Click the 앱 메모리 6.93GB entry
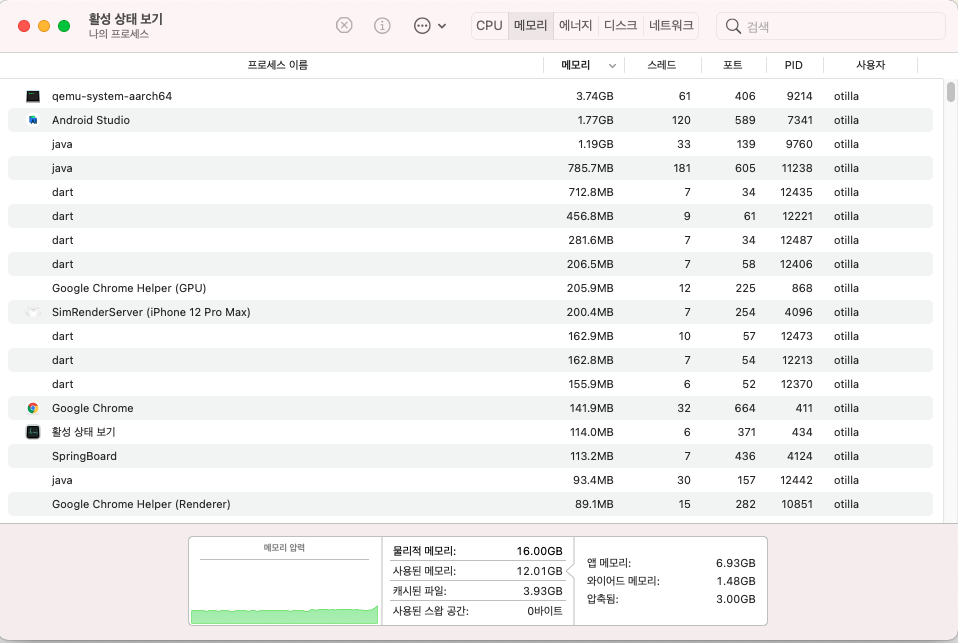This screenshot has height=643, width=958. tap(671, 563)
